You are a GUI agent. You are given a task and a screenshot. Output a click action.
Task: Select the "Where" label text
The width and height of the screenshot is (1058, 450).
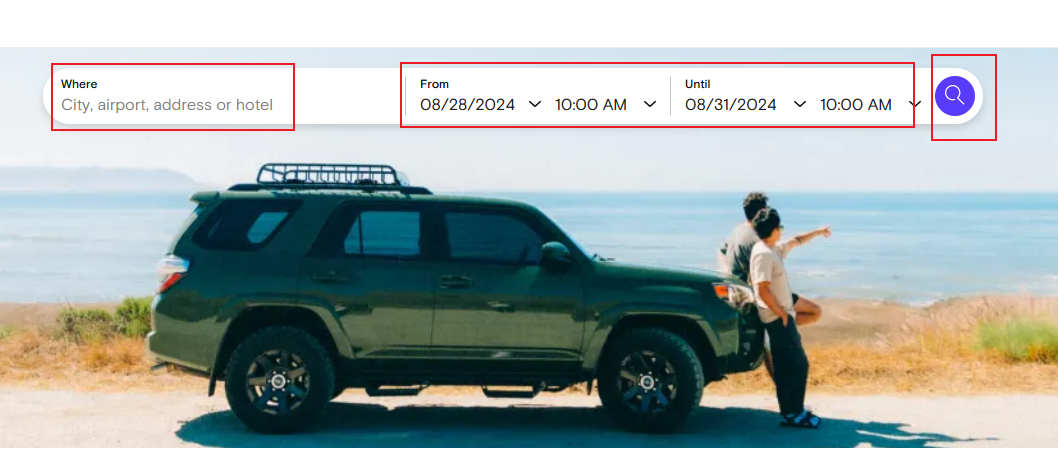[x=79, y=84]
